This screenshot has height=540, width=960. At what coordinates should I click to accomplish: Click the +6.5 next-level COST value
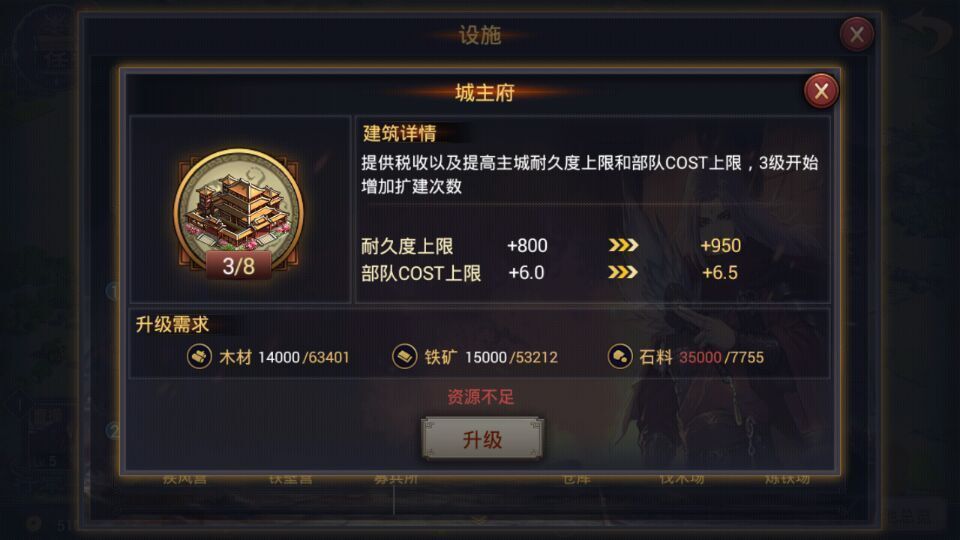(x=720, y=272)
